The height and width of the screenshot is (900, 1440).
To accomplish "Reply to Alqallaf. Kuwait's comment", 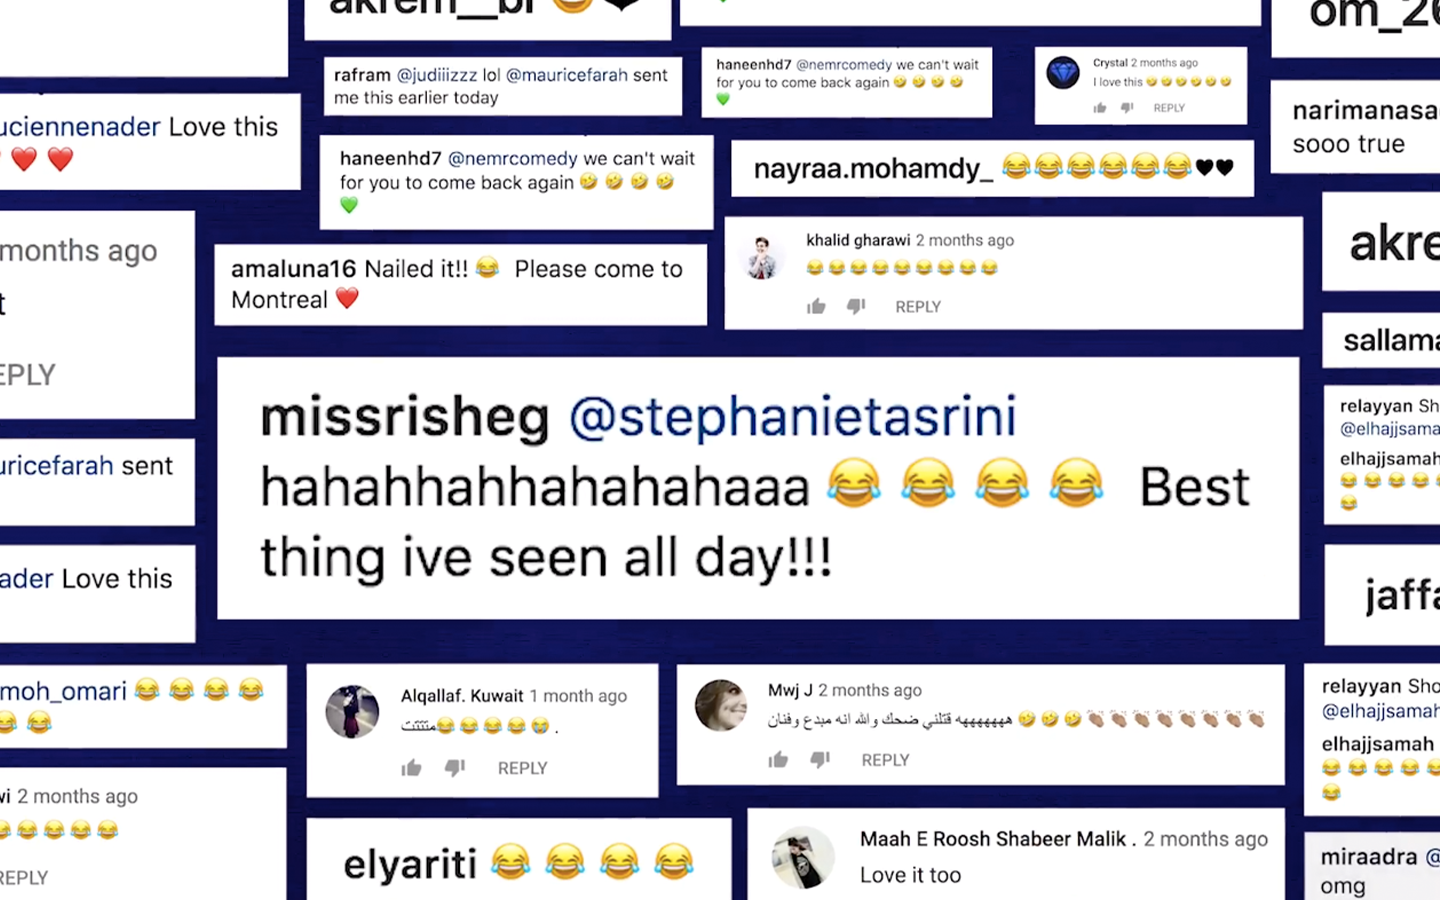I will click(x=522, y=768).
